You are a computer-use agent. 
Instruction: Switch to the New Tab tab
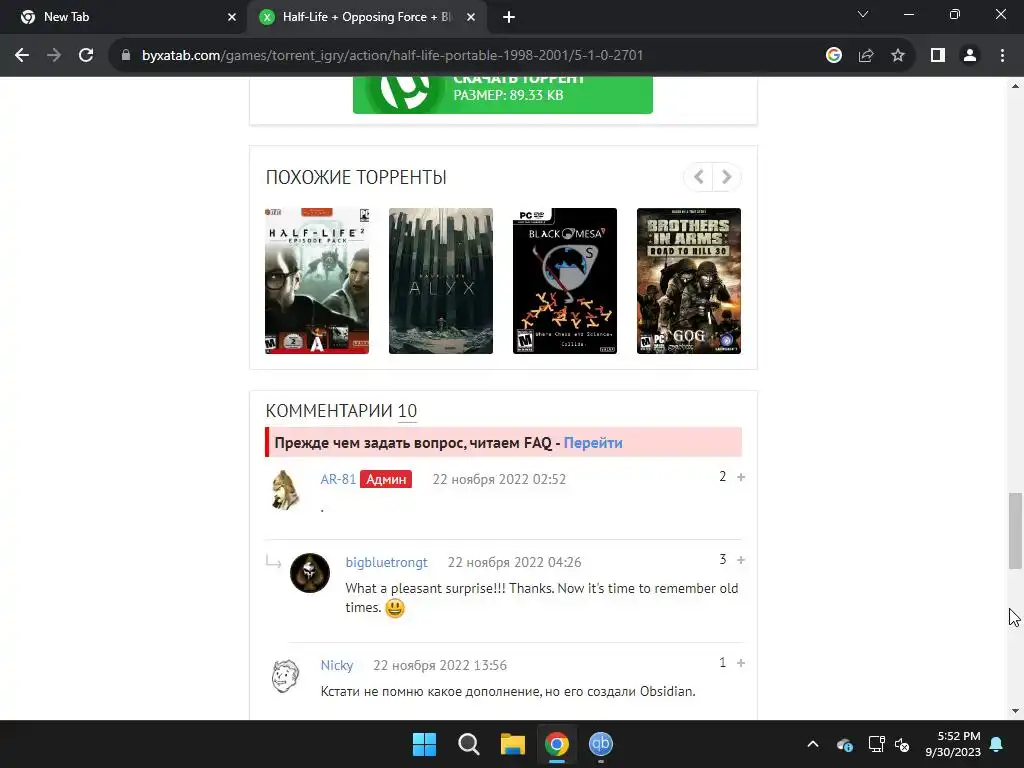pos(124,17)
